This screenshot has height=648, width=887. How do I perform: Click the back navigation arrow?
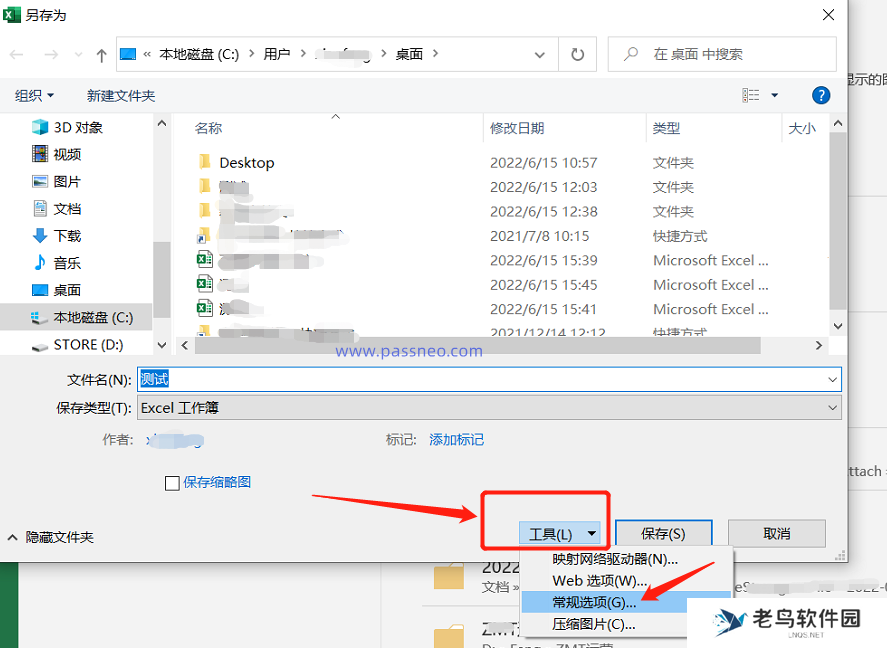point(17,54)
